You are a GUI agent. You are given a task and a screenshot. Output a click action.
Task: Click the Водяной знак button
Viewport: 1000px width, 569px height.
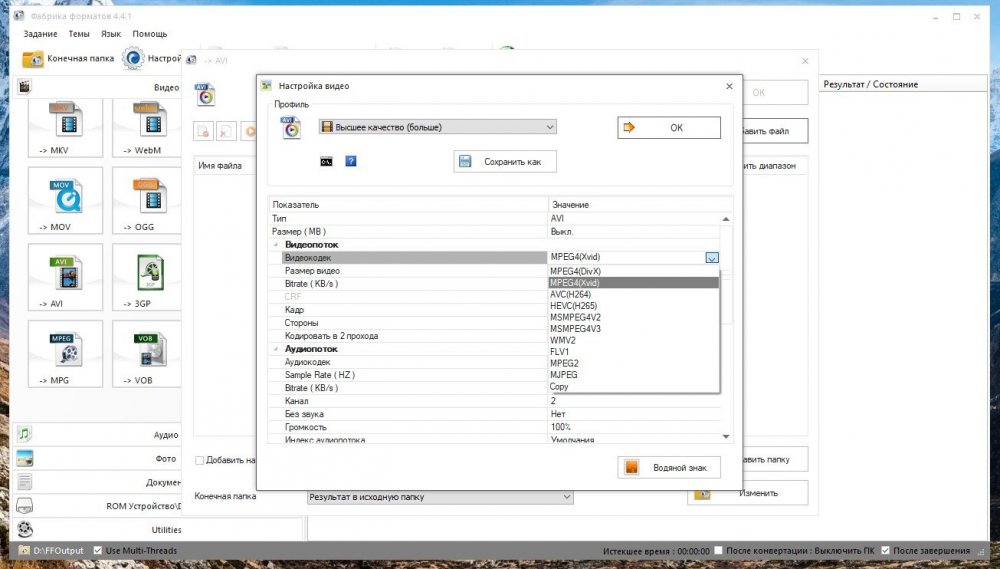pyautogui.click(x=668, y=467)
